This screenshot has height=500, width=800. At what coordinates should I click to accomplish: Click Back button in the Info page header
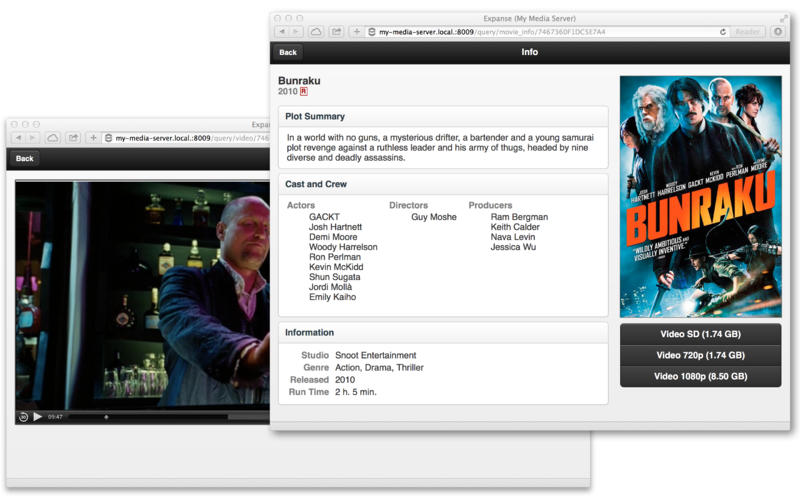288,52
